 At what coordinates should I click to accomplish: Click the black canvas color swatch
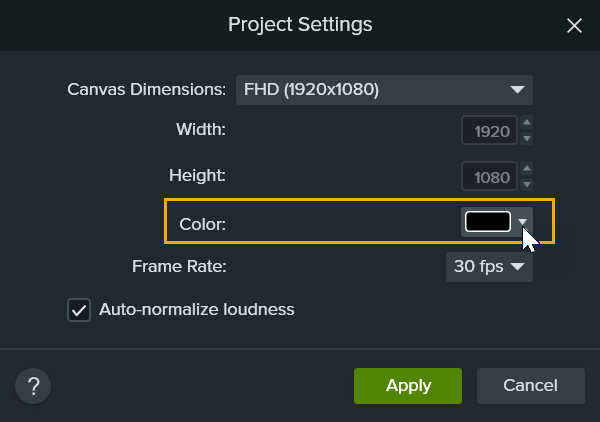click(x=488, y=222)
